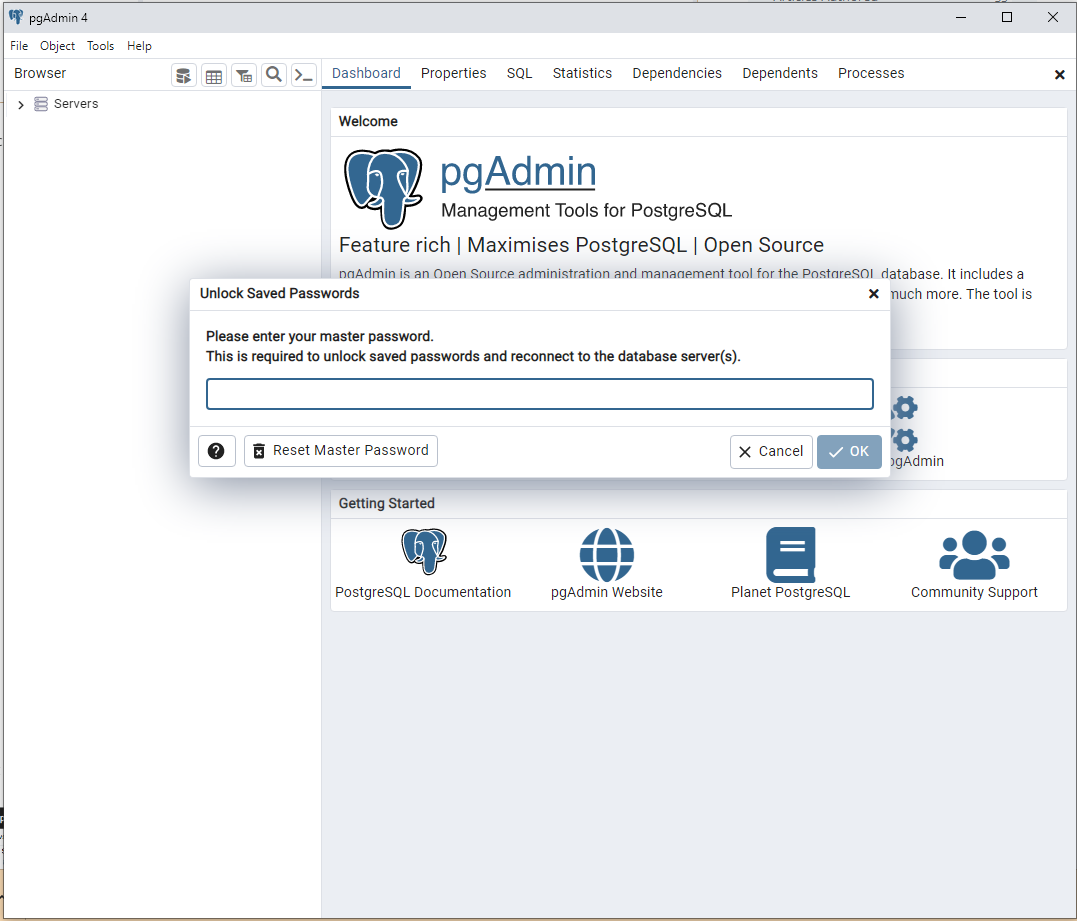Viewport: 1077px width, 921px height.
Task: Click Reset Master Password
Action: [340, 451]
